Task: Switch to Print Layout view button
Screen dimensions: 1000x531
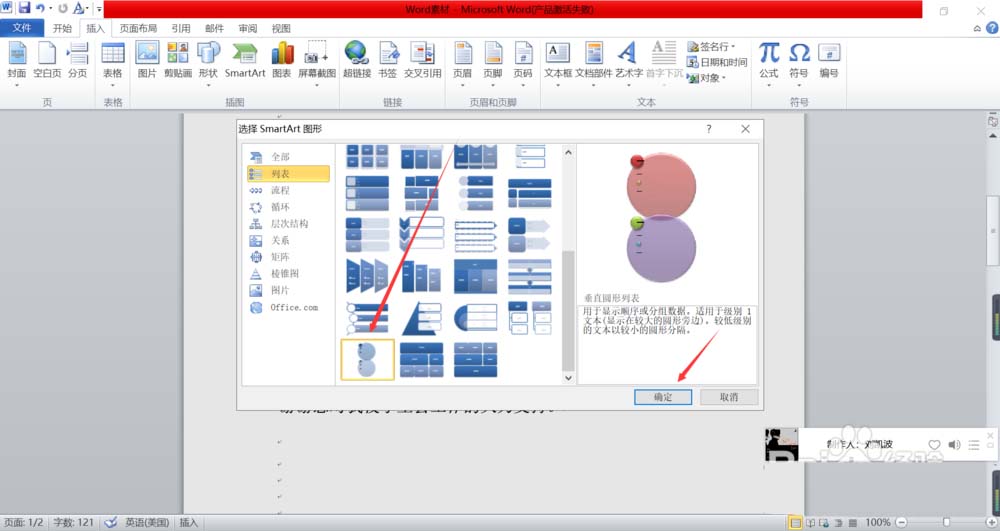Action: [x=795, y=523]
